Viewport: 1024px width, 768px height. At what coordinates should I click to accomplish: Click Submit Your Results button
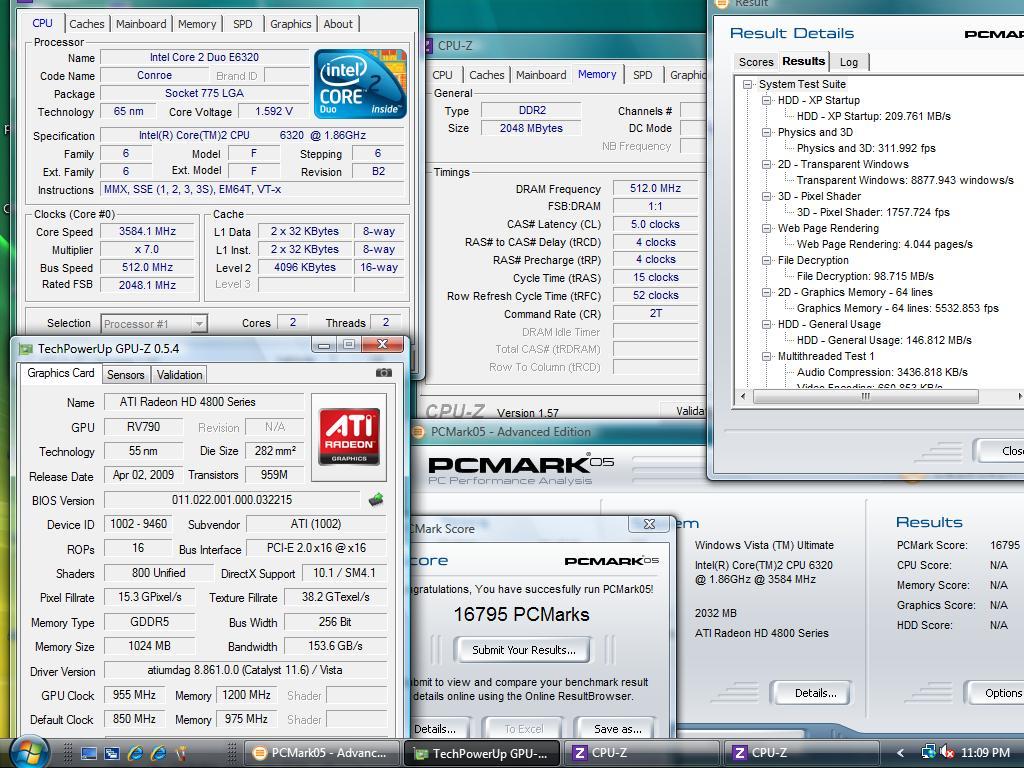(523, 650)
